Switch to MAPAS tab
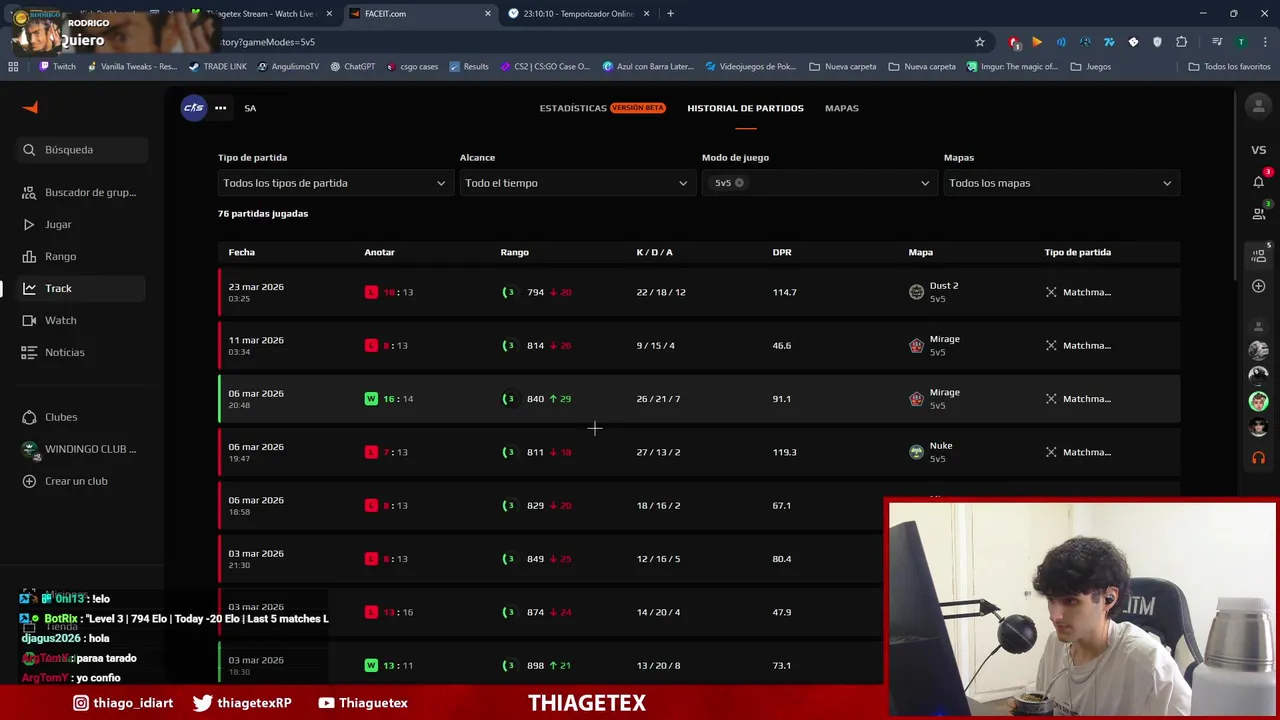Viewport: 1280px width, 720px height. [841, 108]
